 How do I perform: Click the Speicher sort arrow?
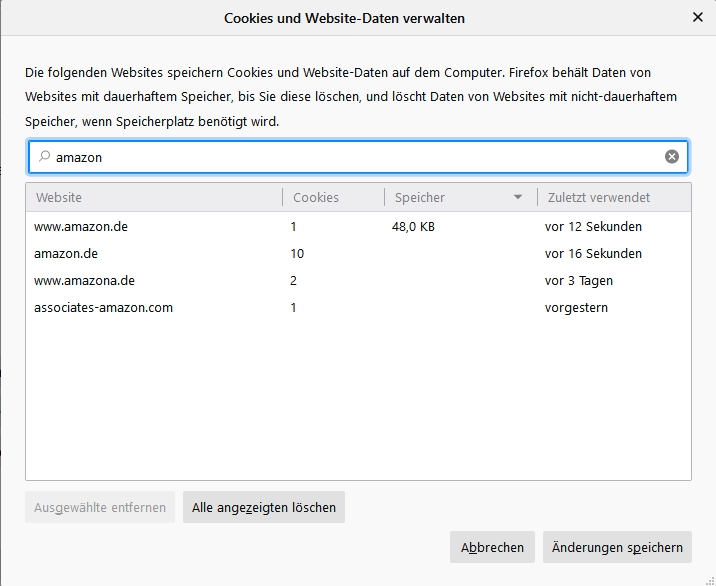[517, 197]
